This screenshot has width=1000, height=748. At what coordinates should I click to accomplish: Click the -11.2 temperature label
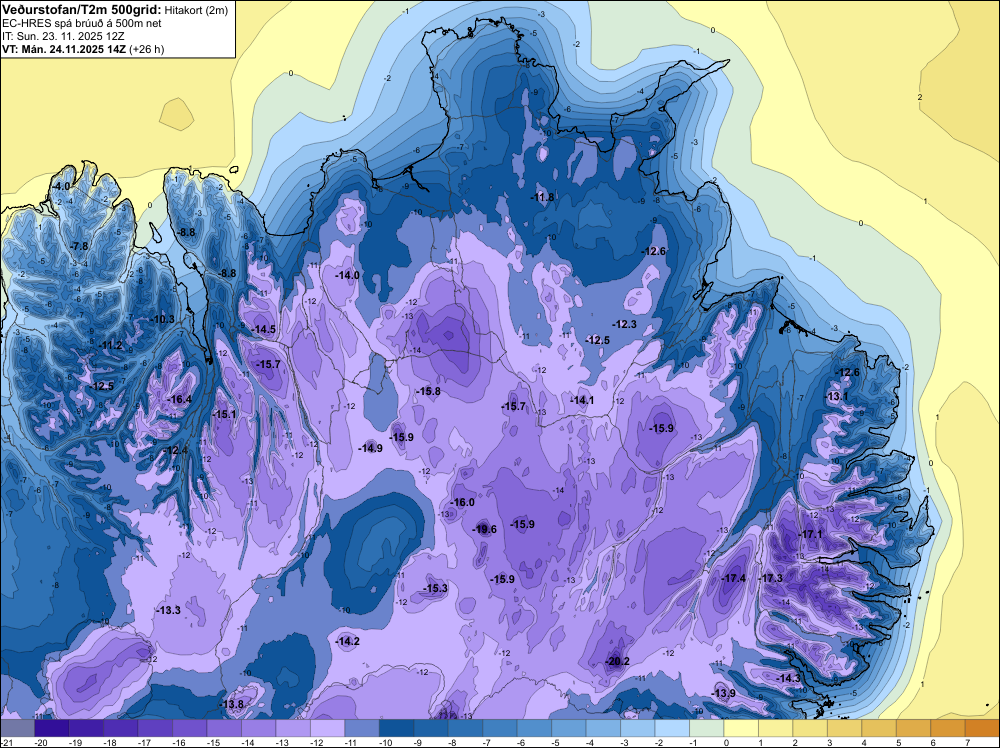tap(110, 346)
